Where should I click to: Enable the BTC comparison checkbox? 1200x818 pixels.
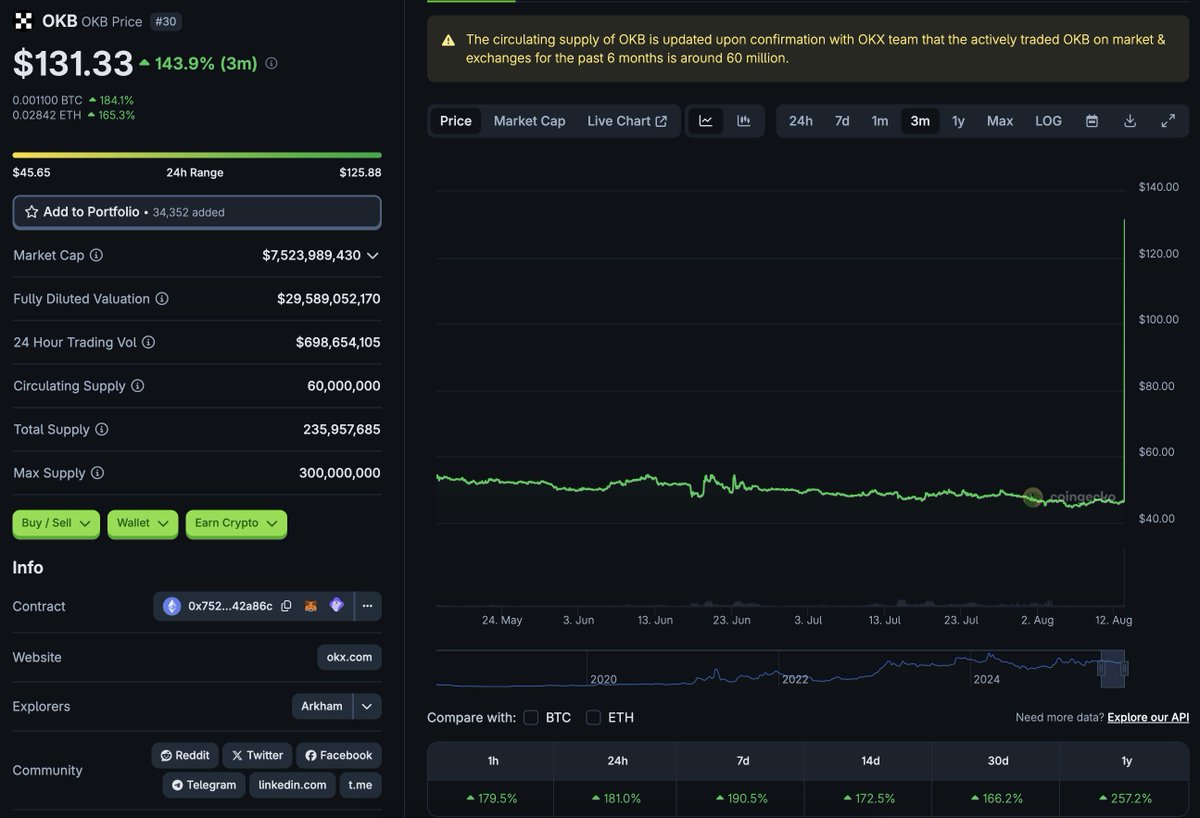531,718
